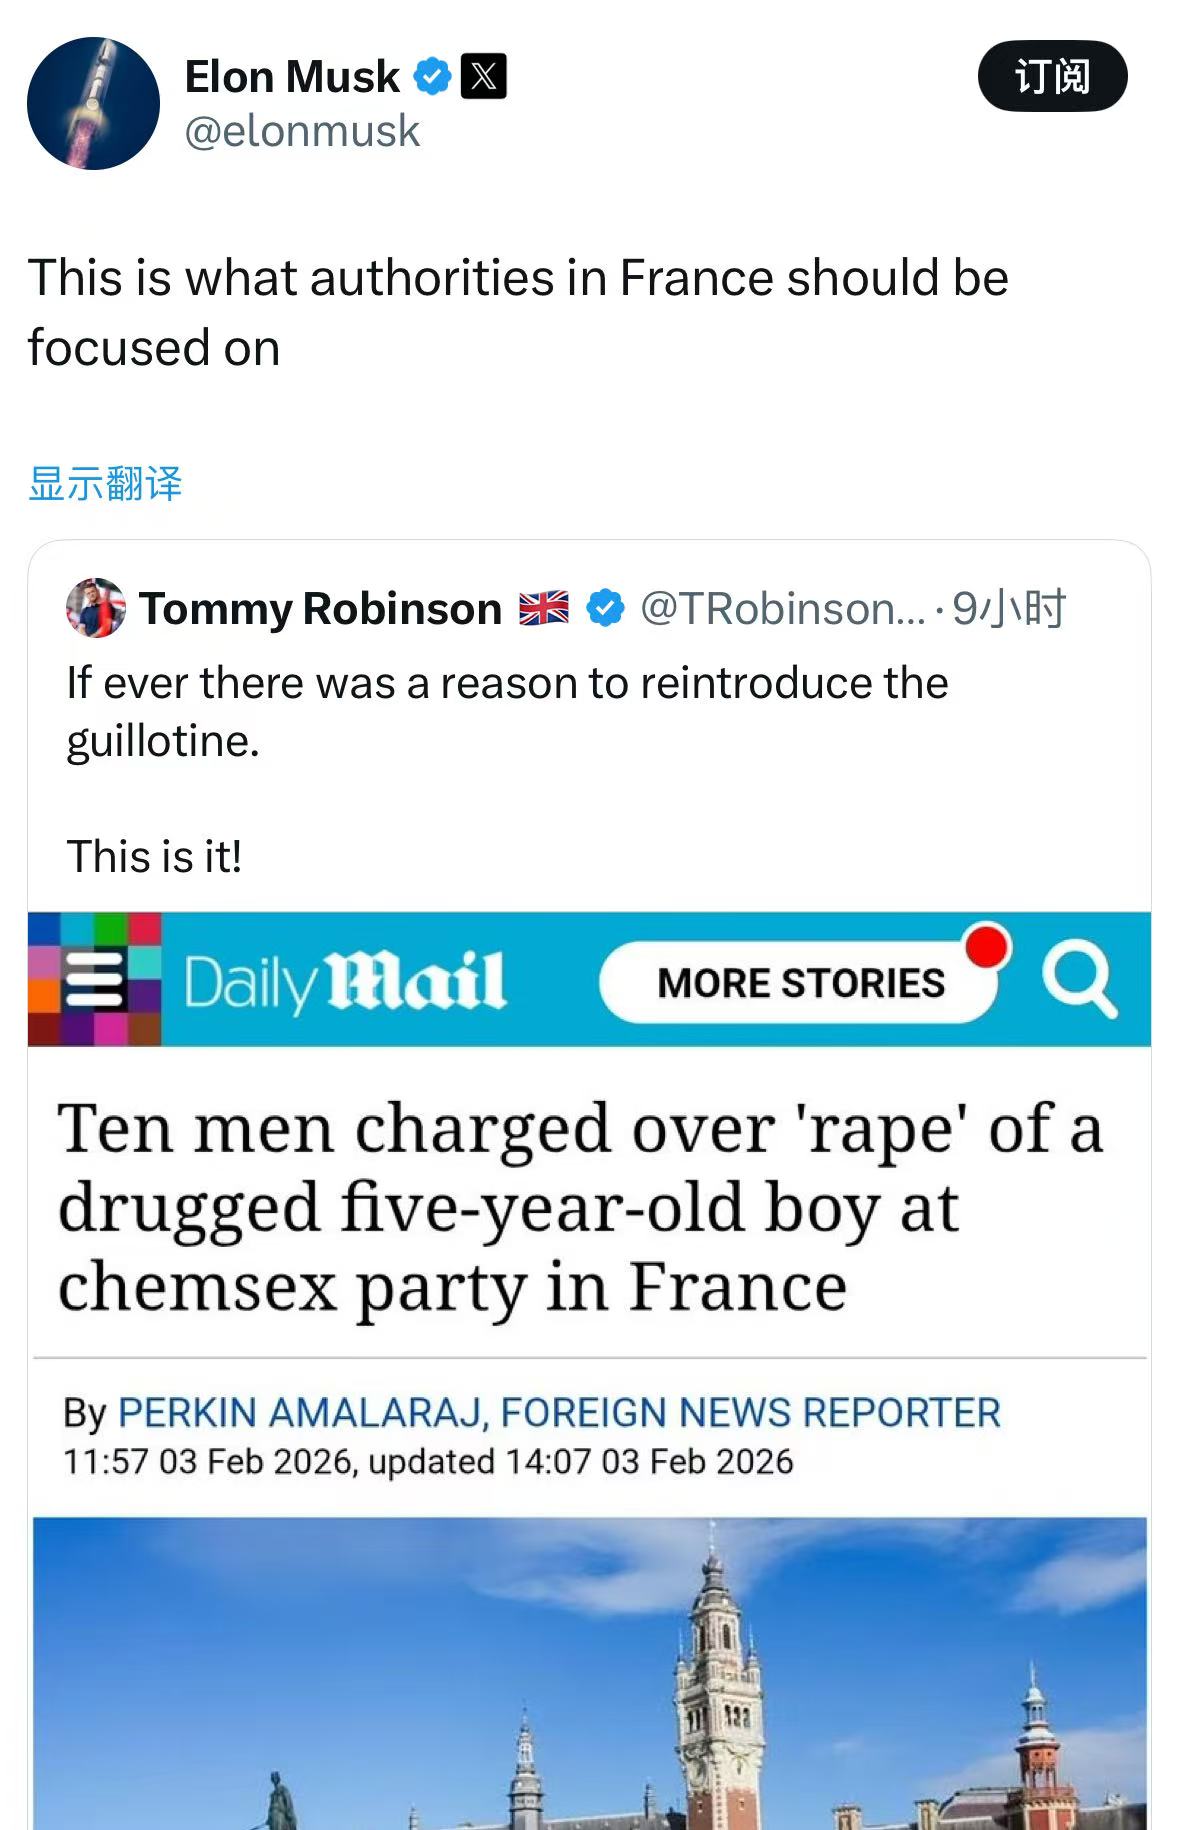Open the MORE STORIES button
The width and height of the screenshot is (1179, 1830).
[799, 983]
